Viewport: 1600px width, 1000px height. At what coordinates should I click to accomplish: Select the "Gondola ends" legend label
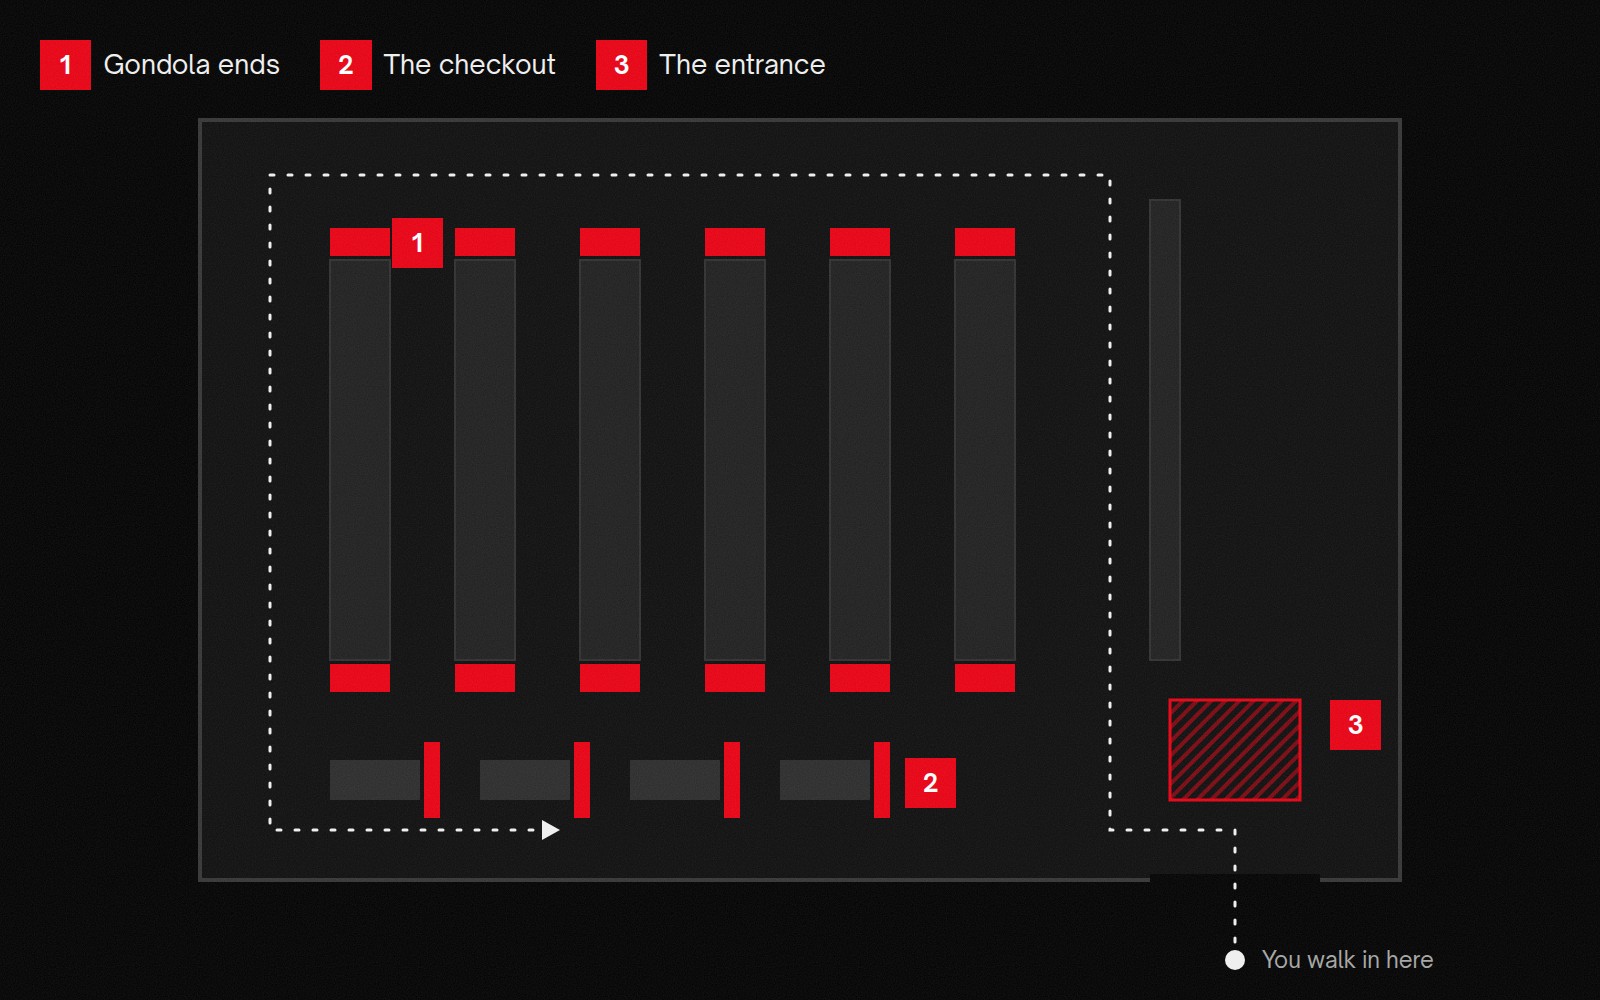tap(192, 65)
